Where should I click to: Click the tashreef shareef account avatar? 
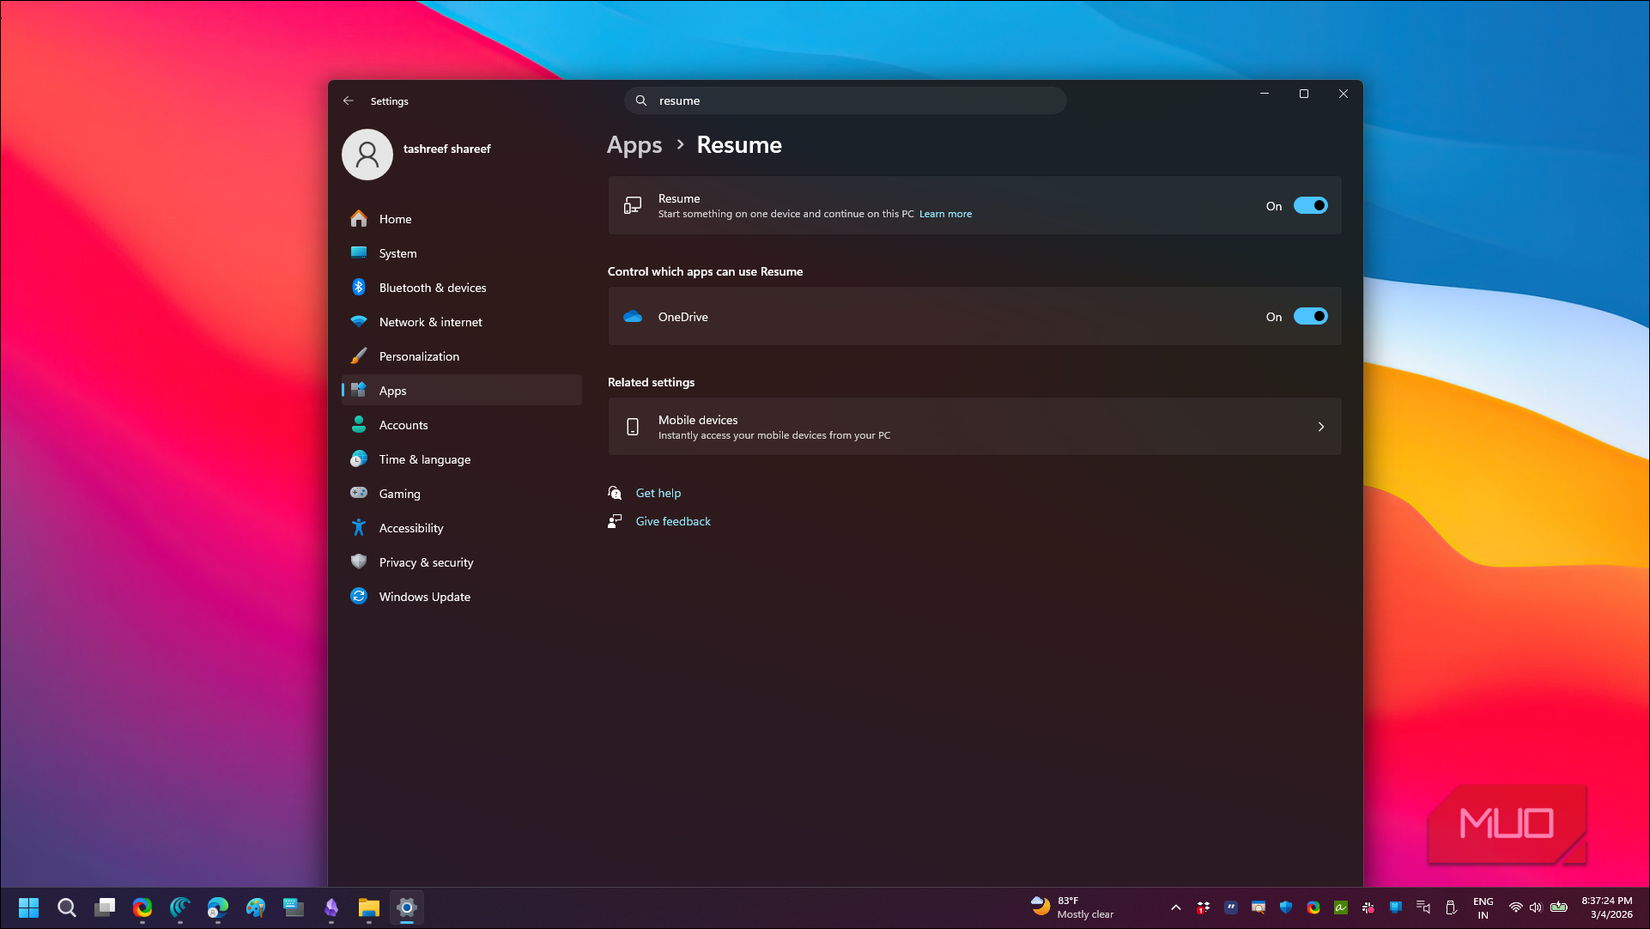367,154
